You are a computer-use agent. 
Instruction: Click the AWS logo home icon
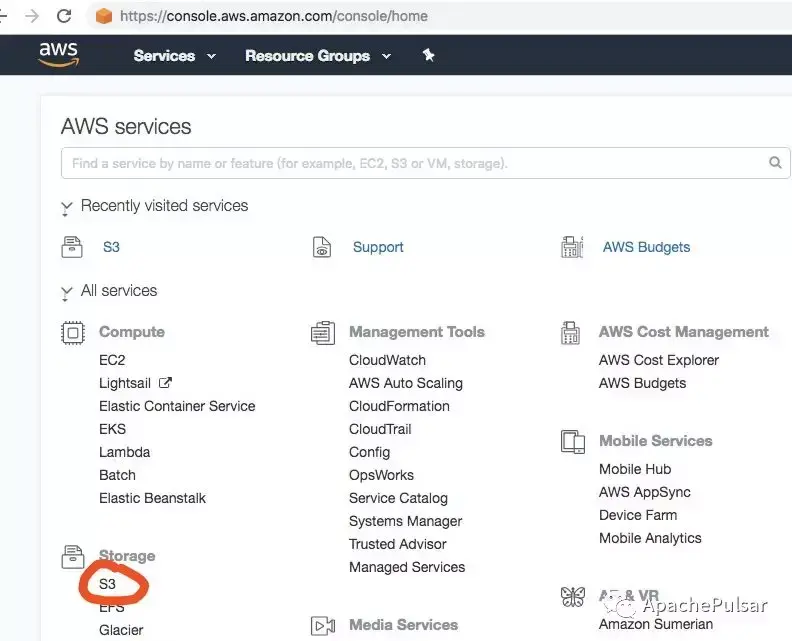[x=58, y=54]
